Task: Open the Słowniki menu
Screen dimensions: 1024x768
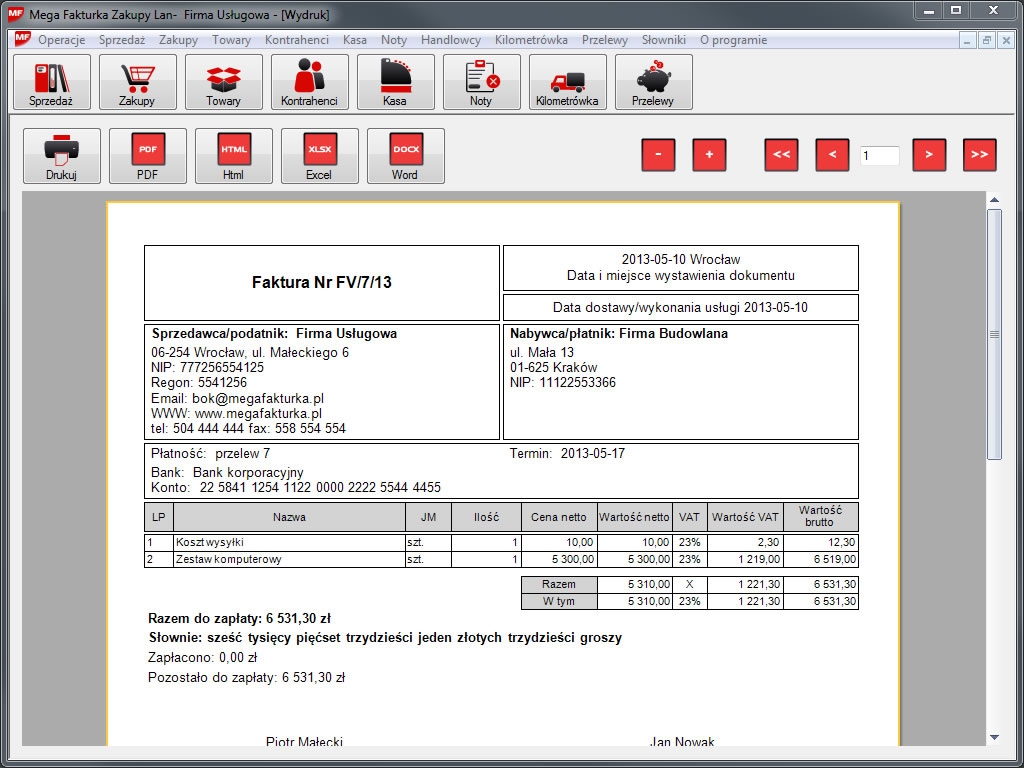Action: [663, 40]
